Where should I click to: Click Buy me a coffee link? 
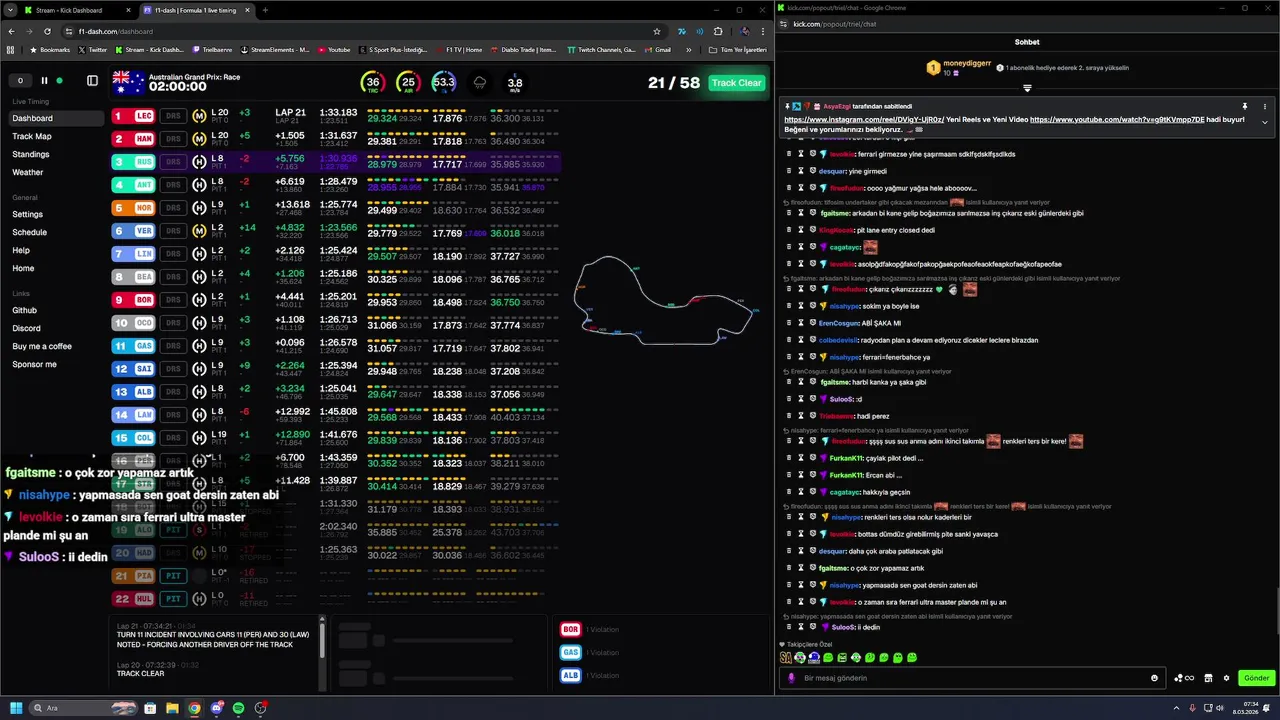pos(42,346)
